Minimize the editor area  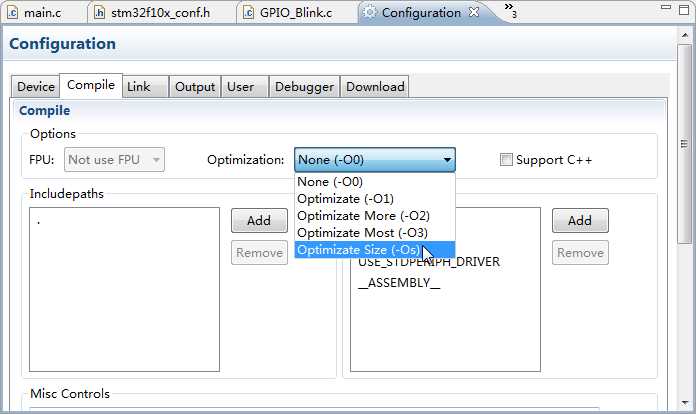click(x=665, y=8)
